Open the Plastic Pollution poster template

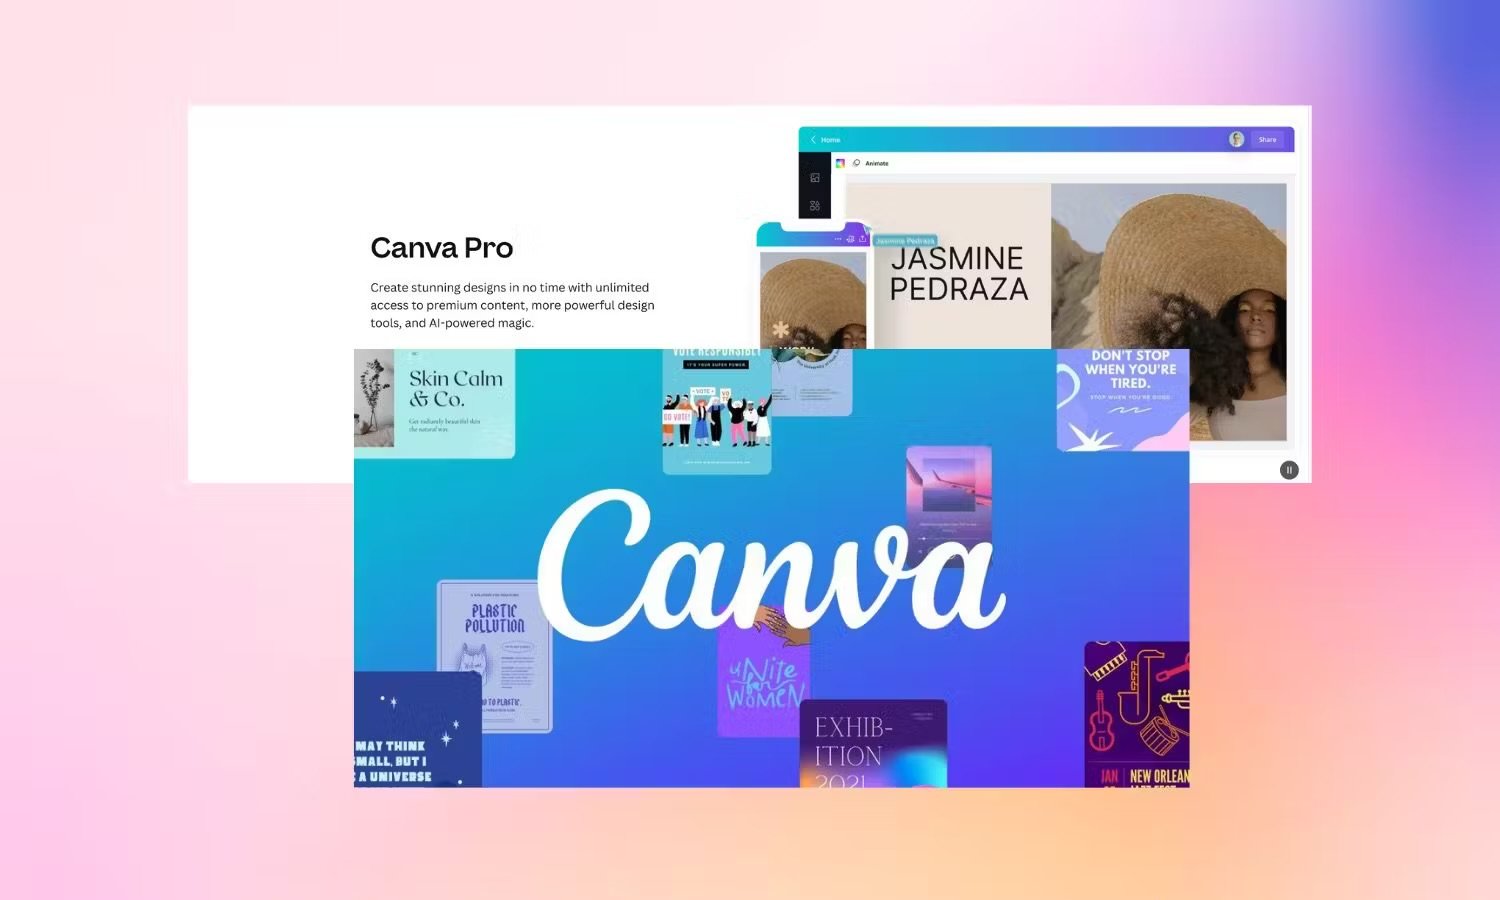pyautogui.click(x=494, y=655)
